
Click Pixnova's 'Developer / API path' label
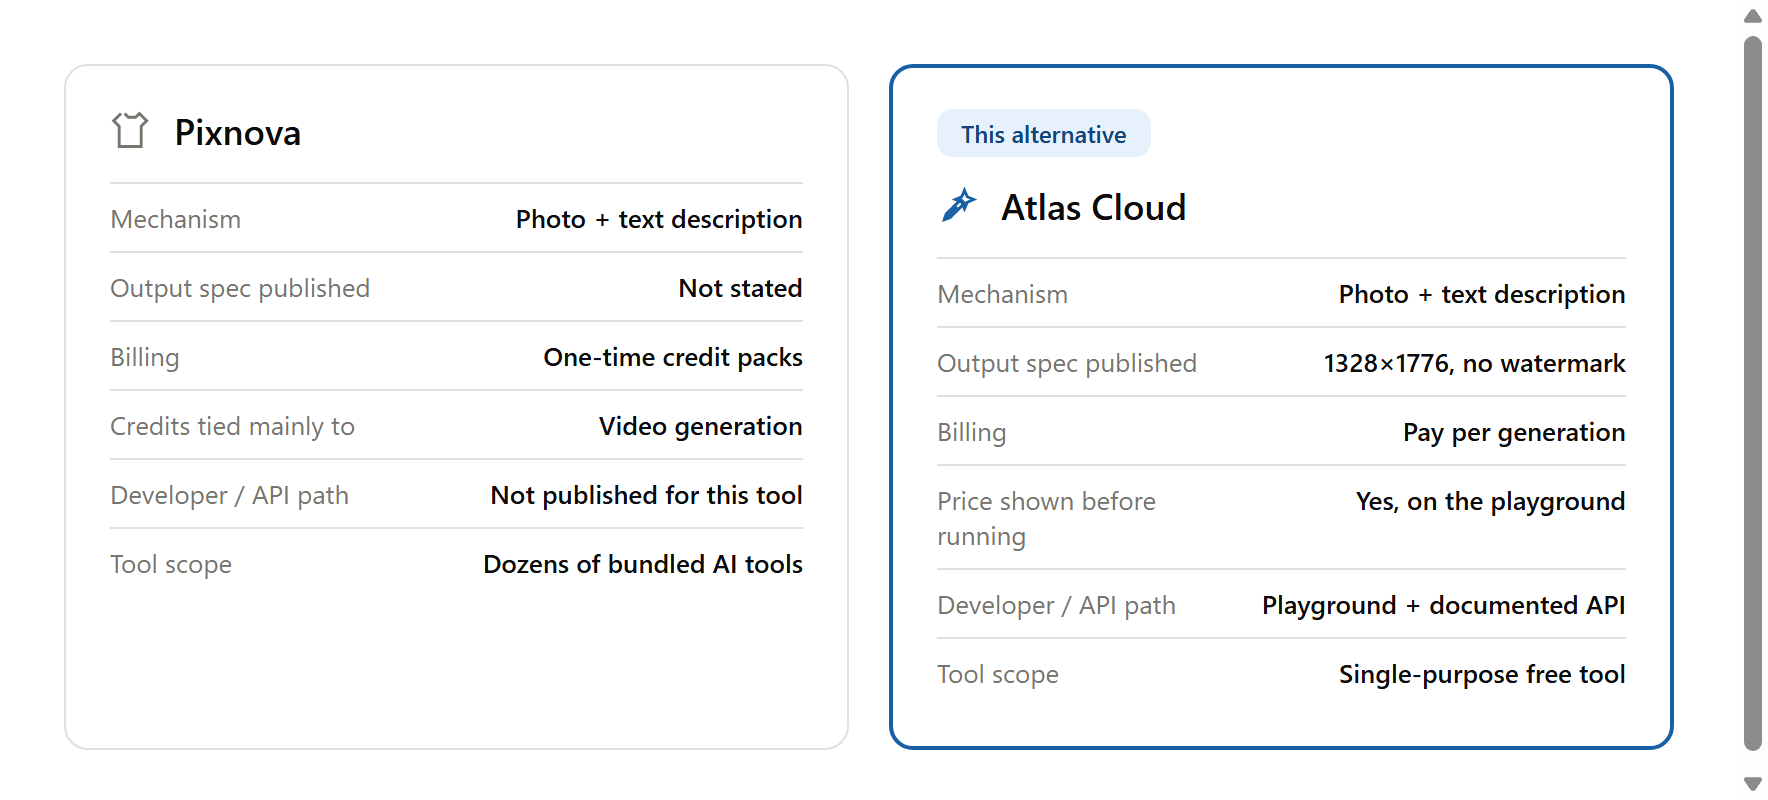(230, 495)
